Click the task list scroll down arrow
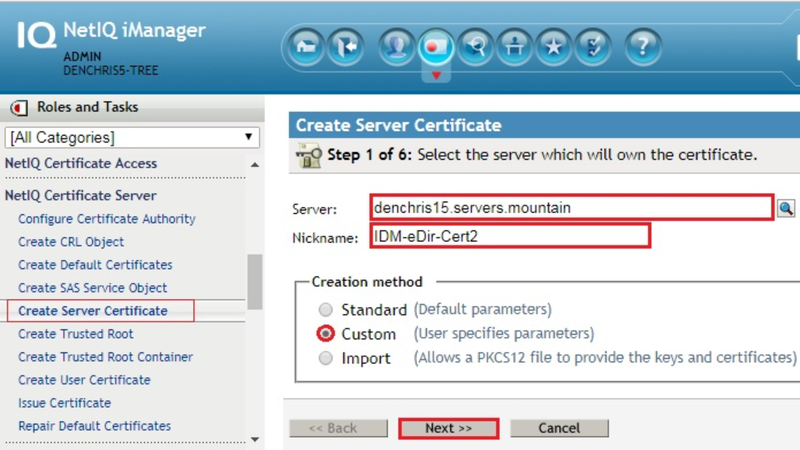800x450 pixels. tap(255, 439)
